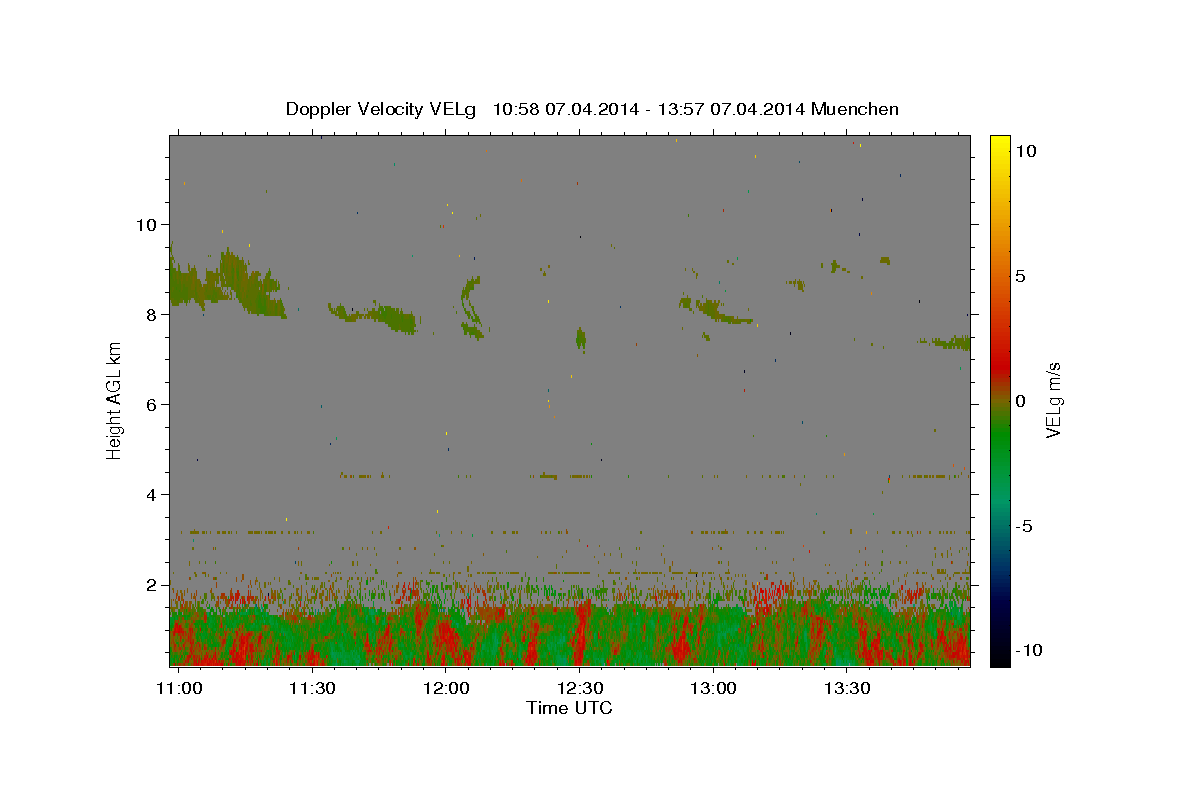1200x800 pixels.
Task: Click the '13:30' time tick label
Action: tap(847, 688)
